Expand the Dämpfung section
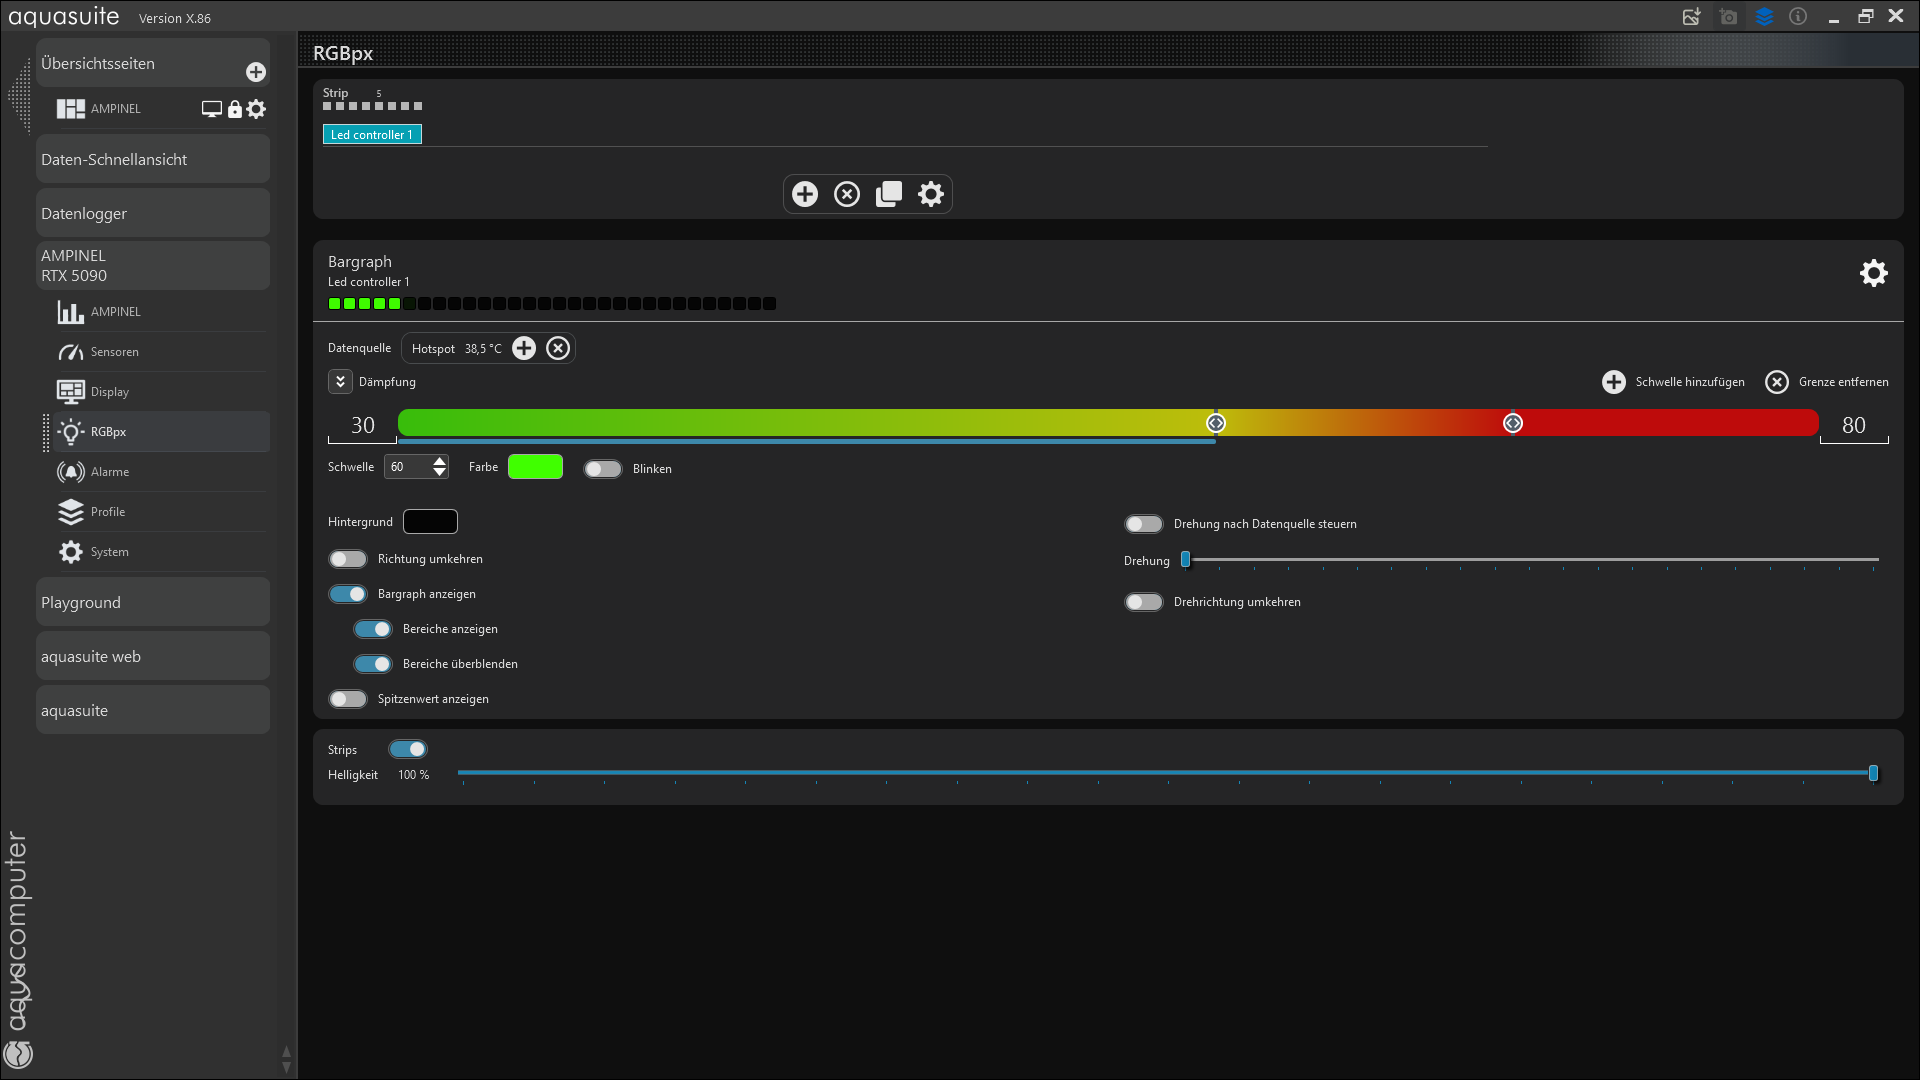Viewport: 1920px width, 1080px height. tap(340, 382)
